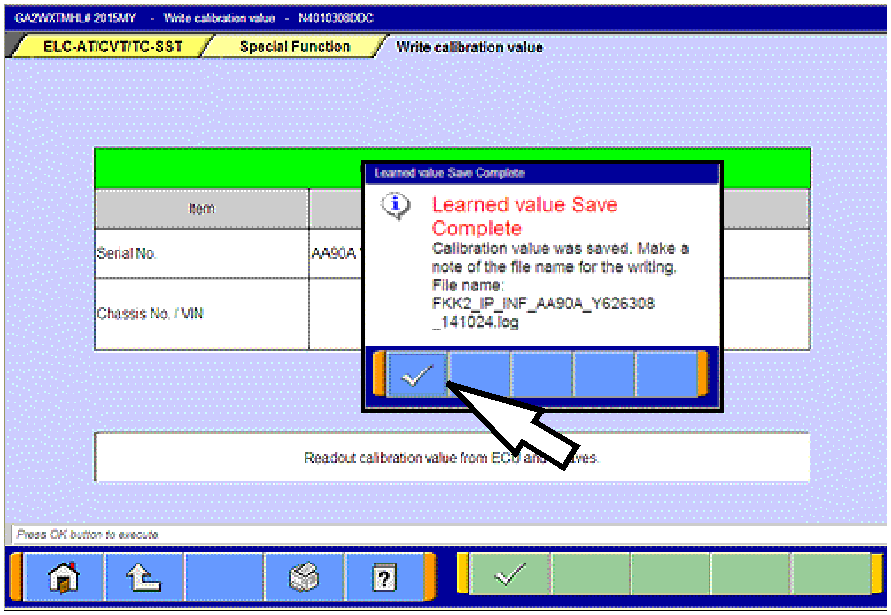The height and width of the screenshot is (615, 891).
Task: Click the printer icon in bottom toolbar
Action: tap(303, 577)
